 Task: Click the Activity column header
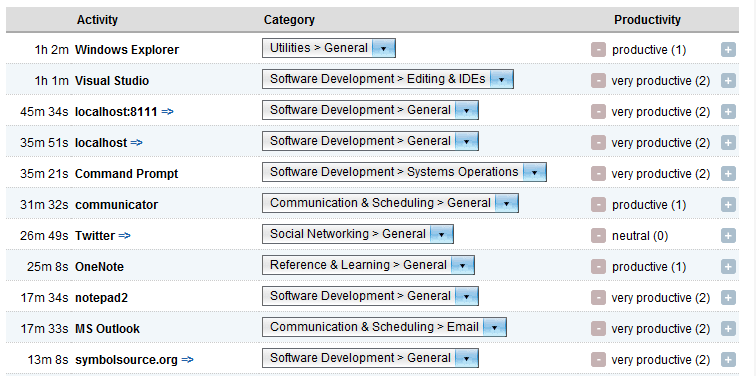click(x=97, y=20)
